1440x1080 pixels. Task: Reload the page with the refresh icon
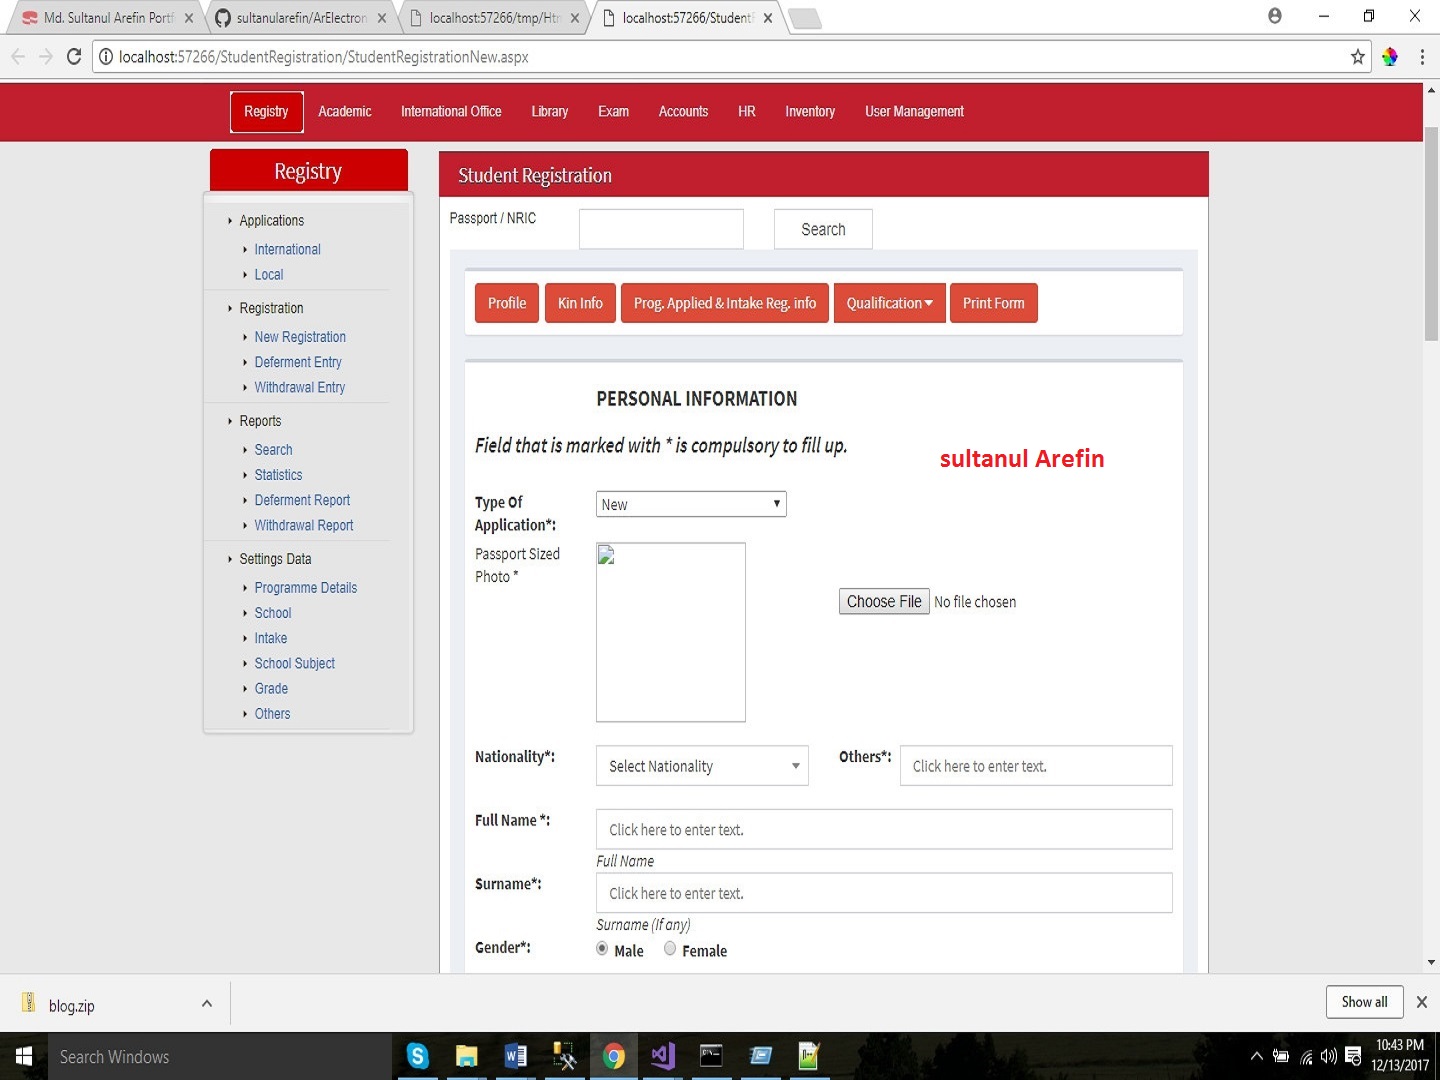74,57
